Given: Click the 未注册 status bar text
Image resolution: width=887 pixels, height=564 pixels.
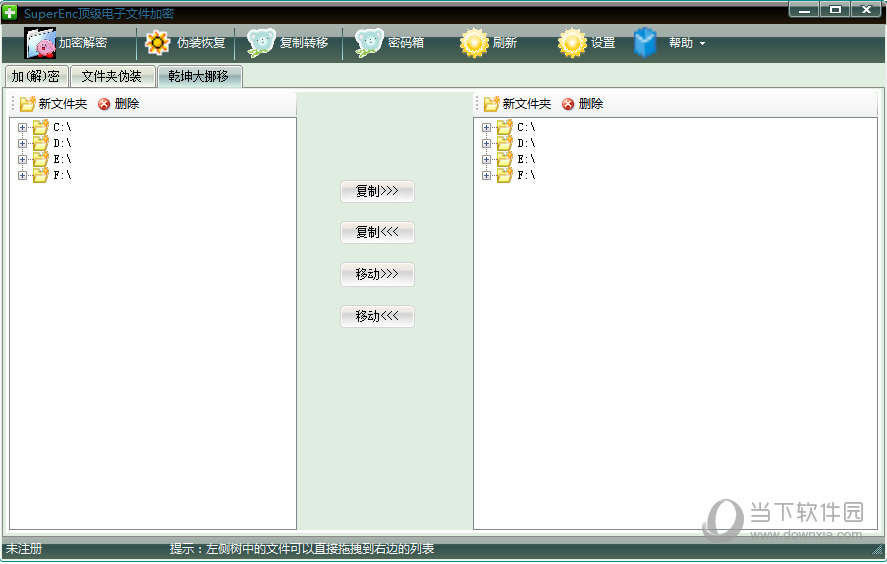Looking at the screenshot, I should pos(24,549).
